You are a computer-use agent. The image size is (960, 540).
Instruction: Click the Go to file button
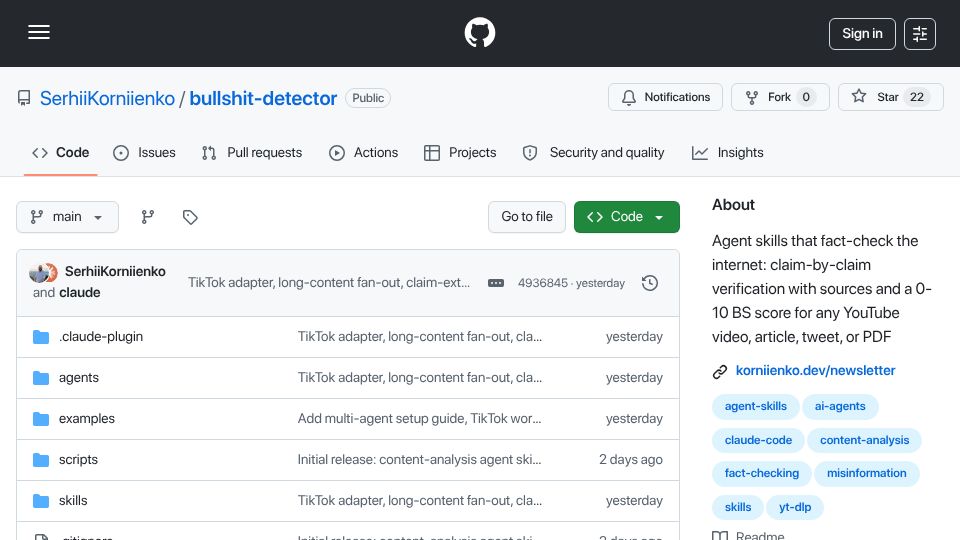tap(527, 217)
